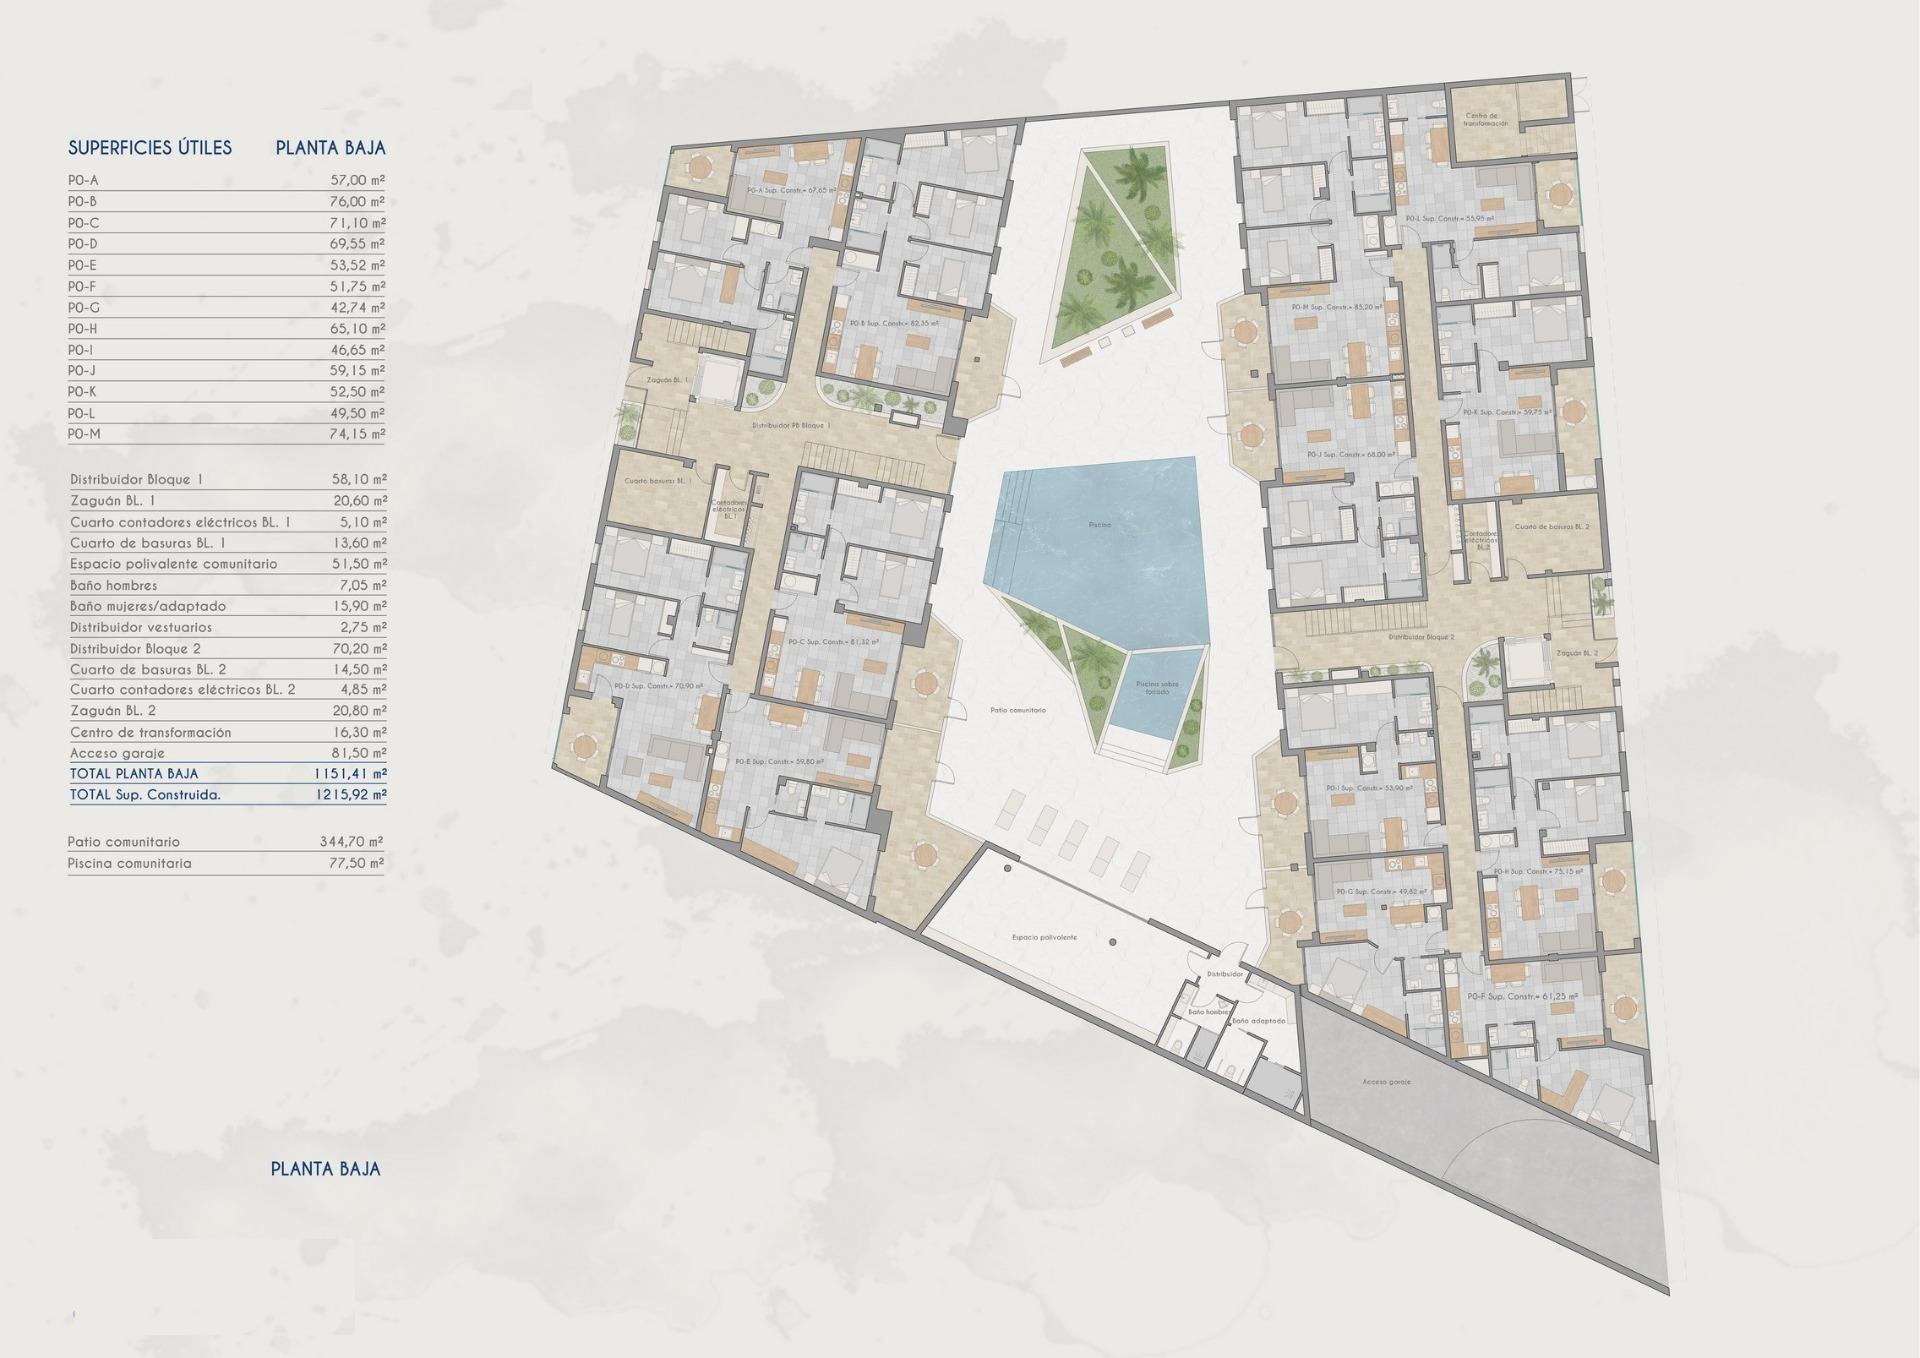
Task: Click the Piscina sobre tocado small pool
Action: pyautogui.click(x=1160, y=685)
